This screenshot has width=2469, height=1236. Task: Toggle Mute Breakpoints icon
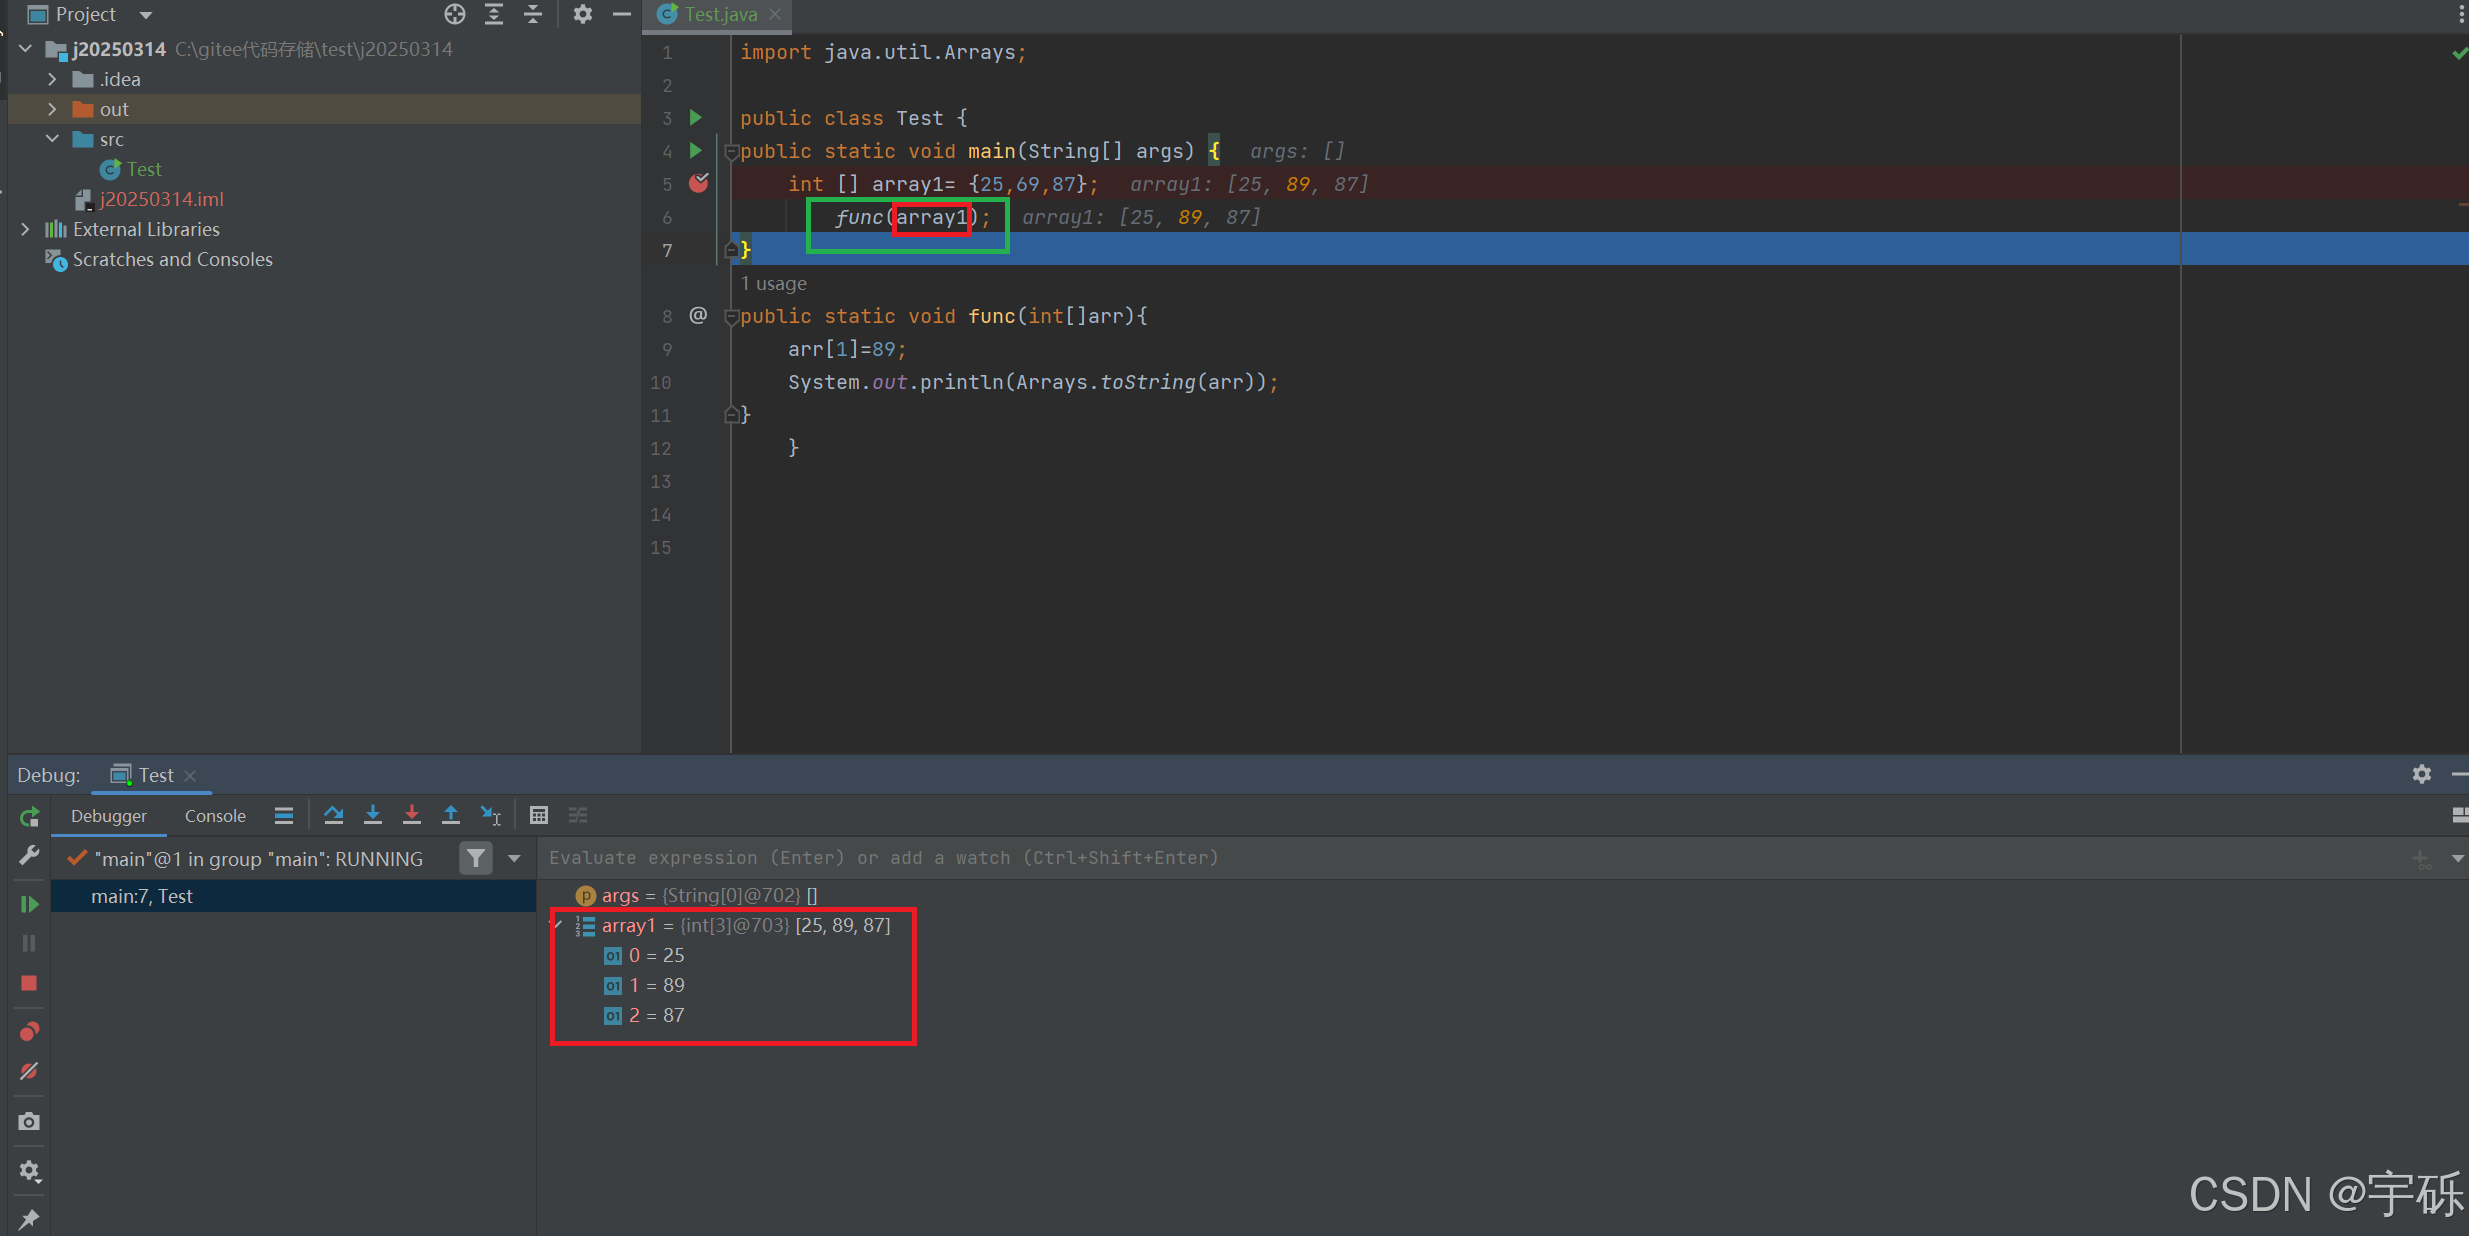click(29, 1071)
